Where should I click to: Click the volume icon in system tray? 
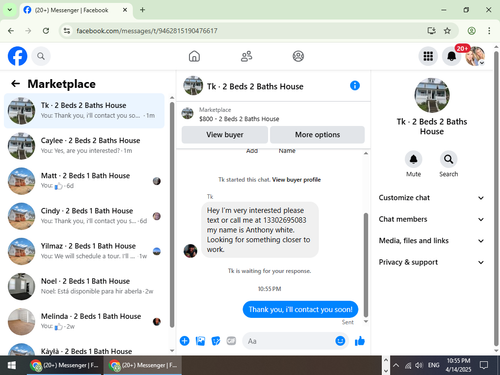[419, 365]
